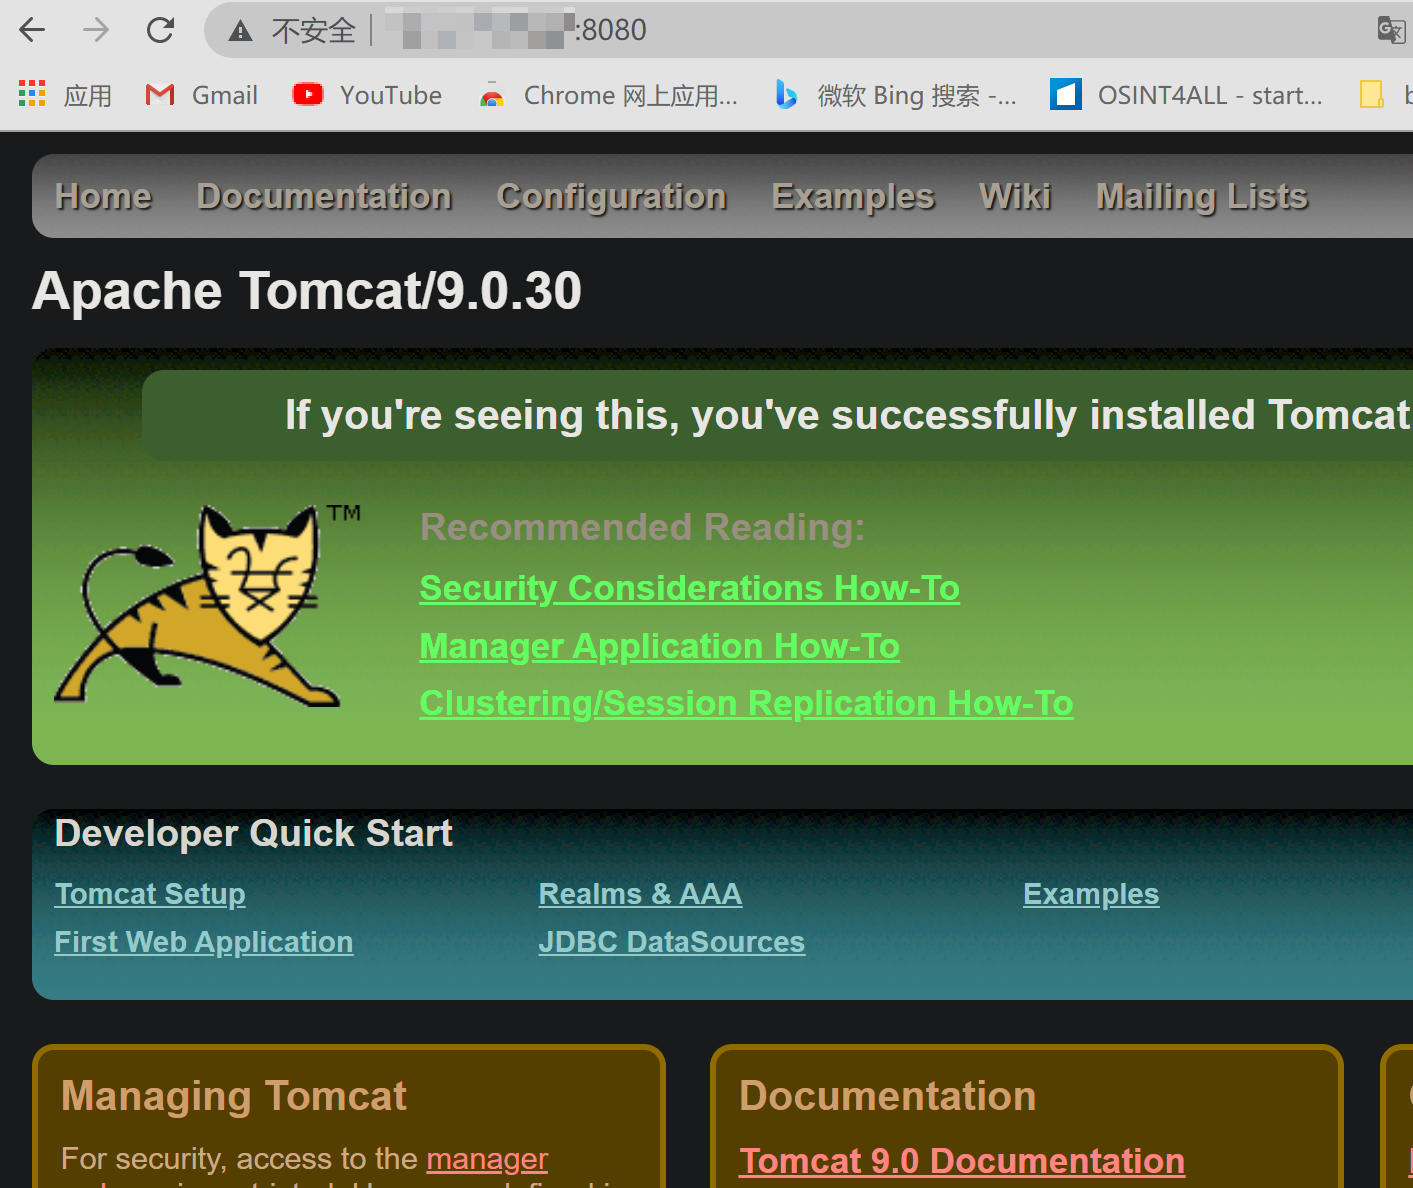Open Clustering/Session Replication How-To link

point(747,703)
